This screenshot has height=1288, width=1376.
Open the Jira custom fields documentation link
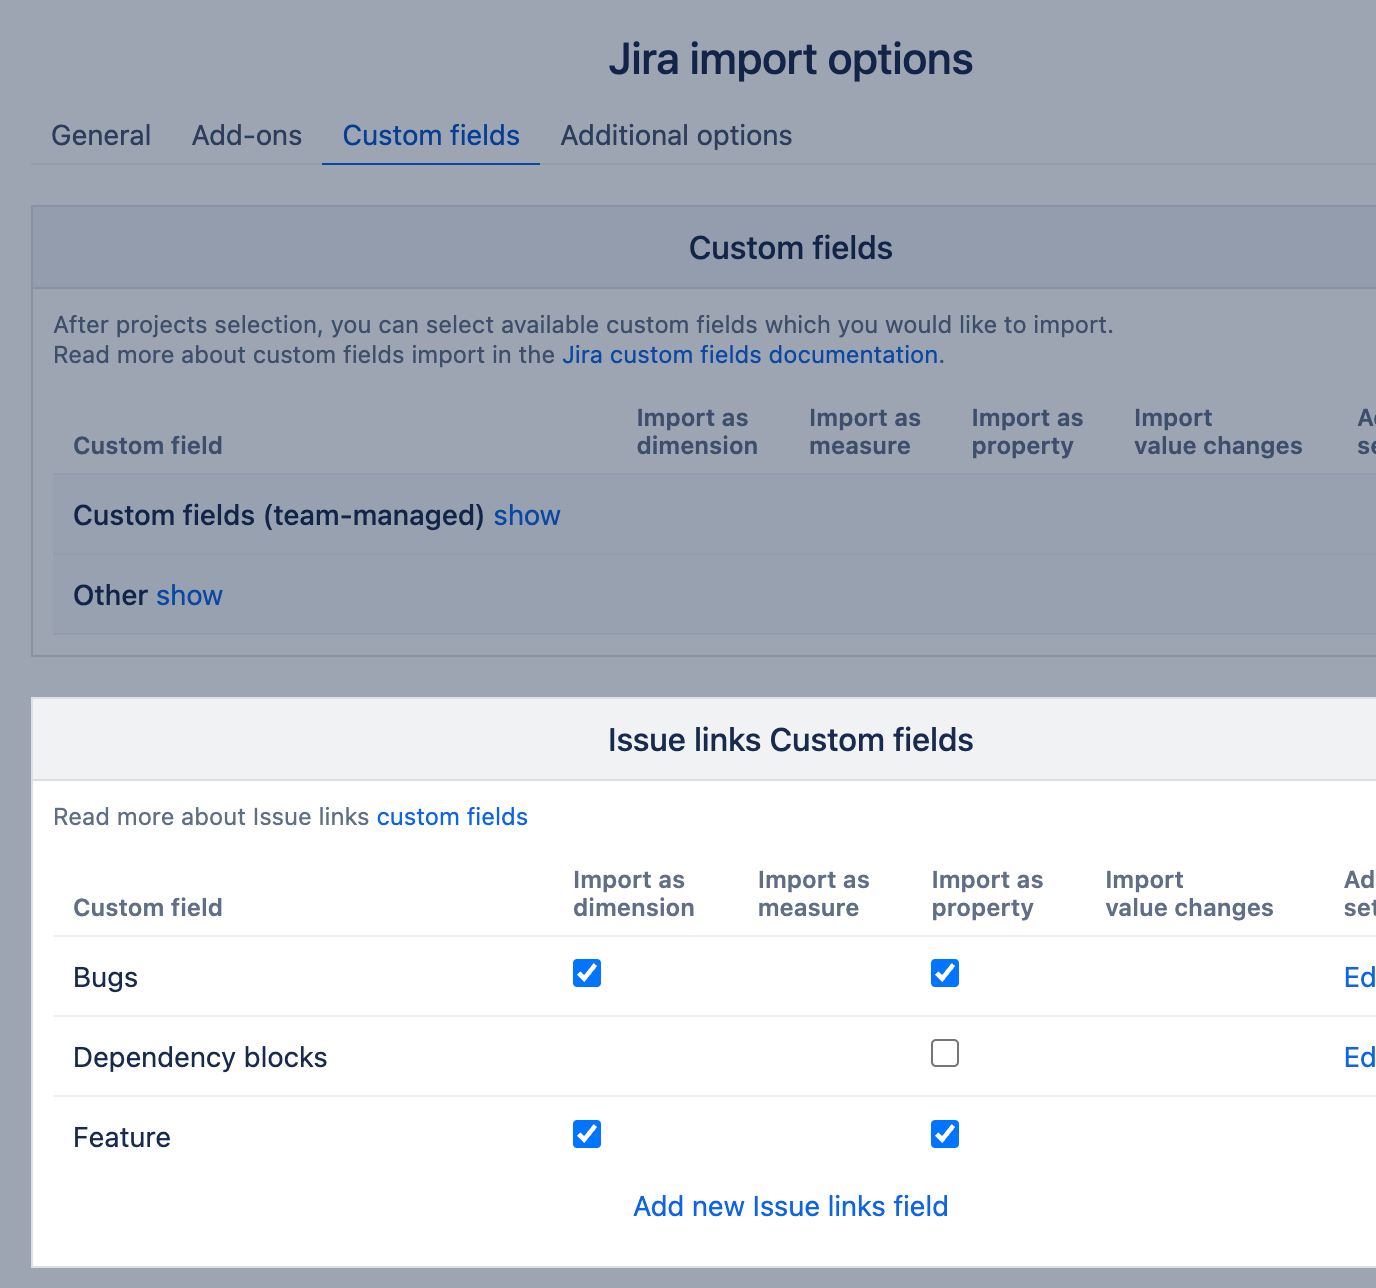tap(750, 355)
